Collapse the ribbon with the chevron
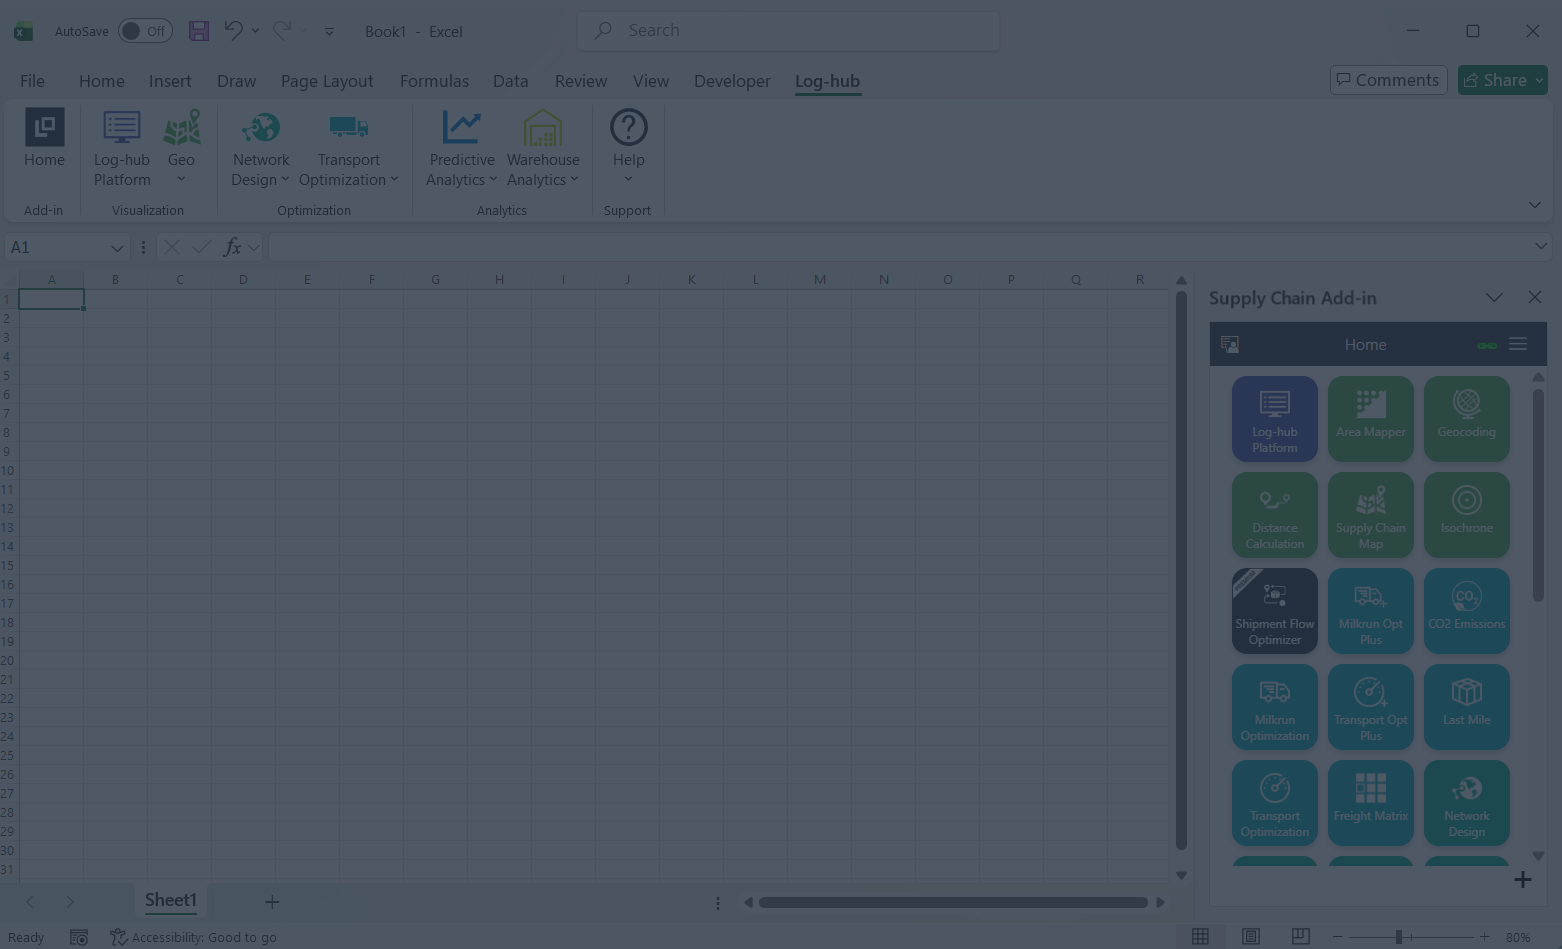This screenshot has width=1562, height=949. 1534,205
